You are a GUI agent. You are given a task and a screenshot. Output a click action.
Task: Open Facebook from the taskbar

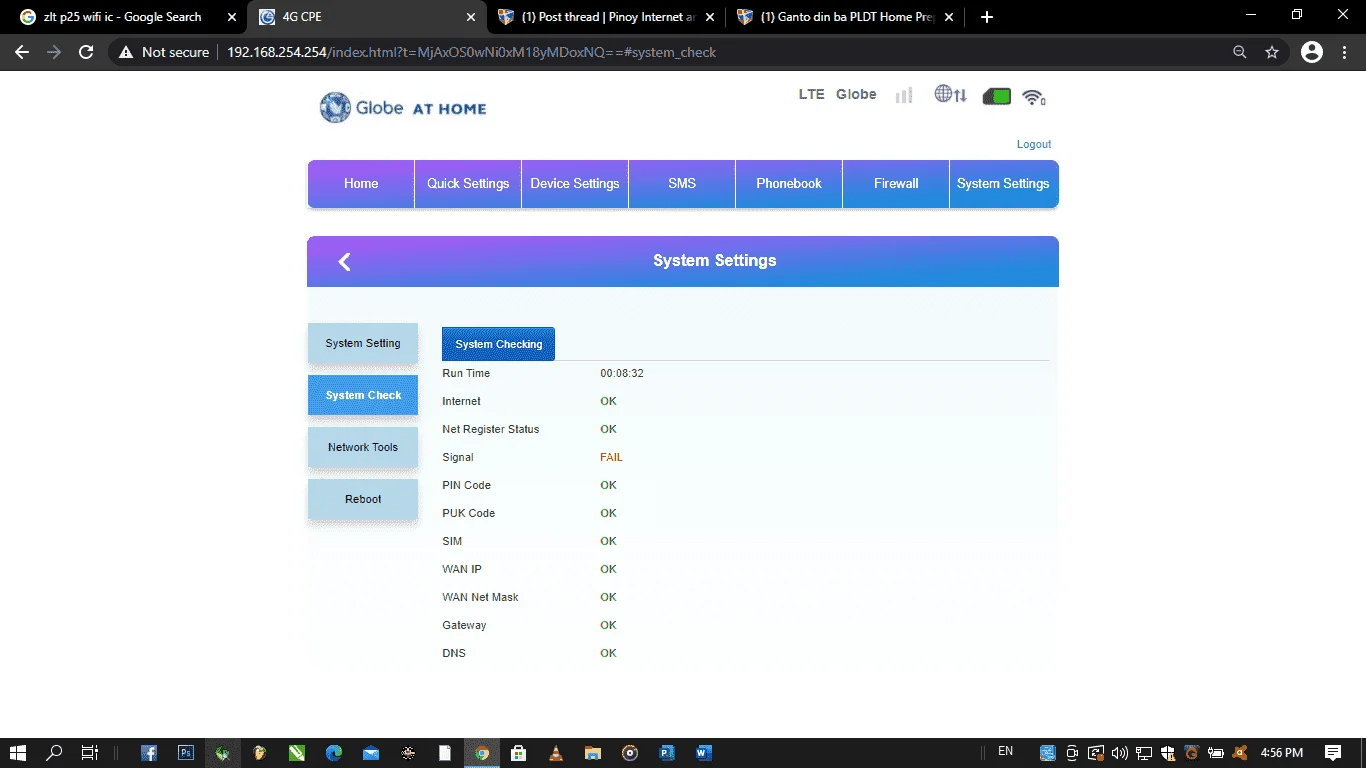click(148, 753)
